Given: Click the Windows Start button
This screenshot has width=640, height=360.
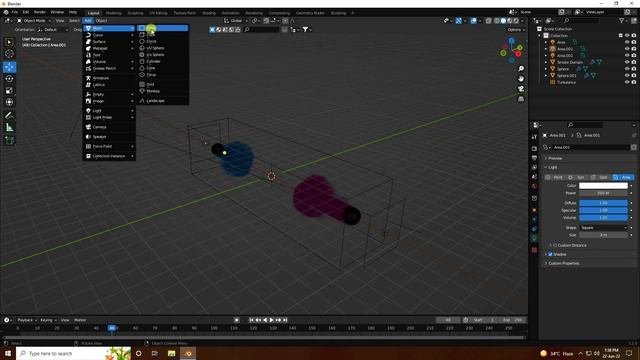Looking at the screenshot, I should click(x=8, y=353).
